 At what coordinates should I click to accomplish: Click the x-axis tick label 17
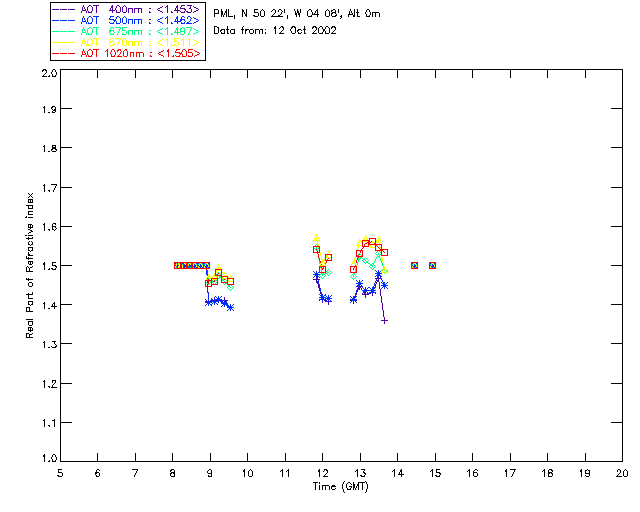click(510, 473)
